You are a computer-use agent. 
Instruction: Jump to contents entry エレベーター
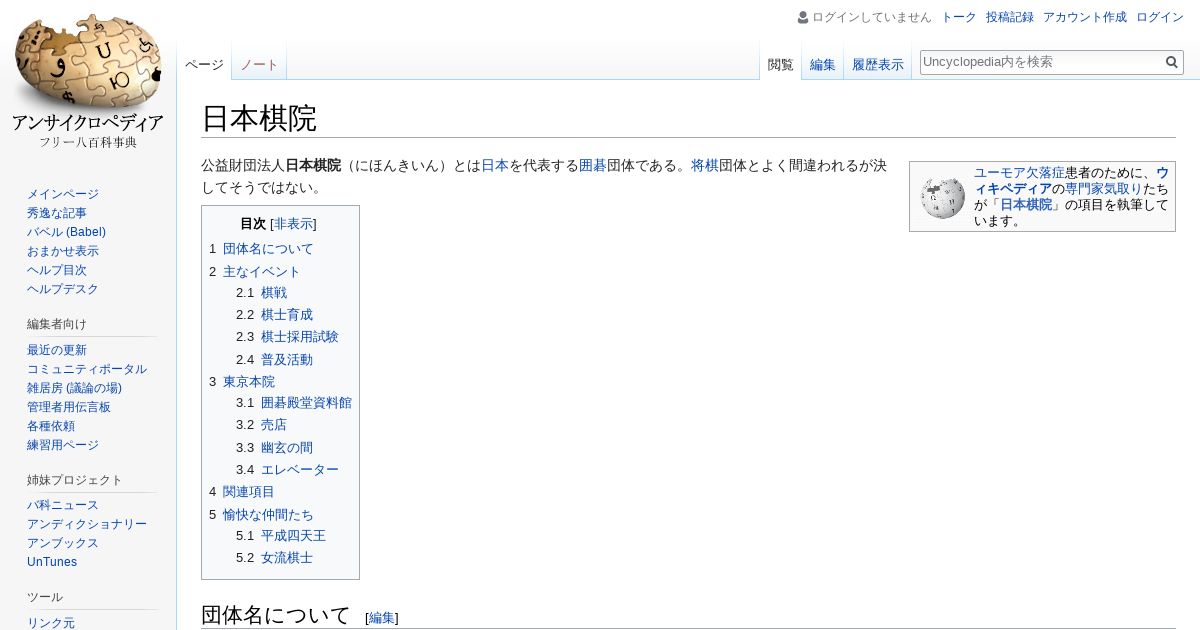pyautogui.click(x=300, y=470)
